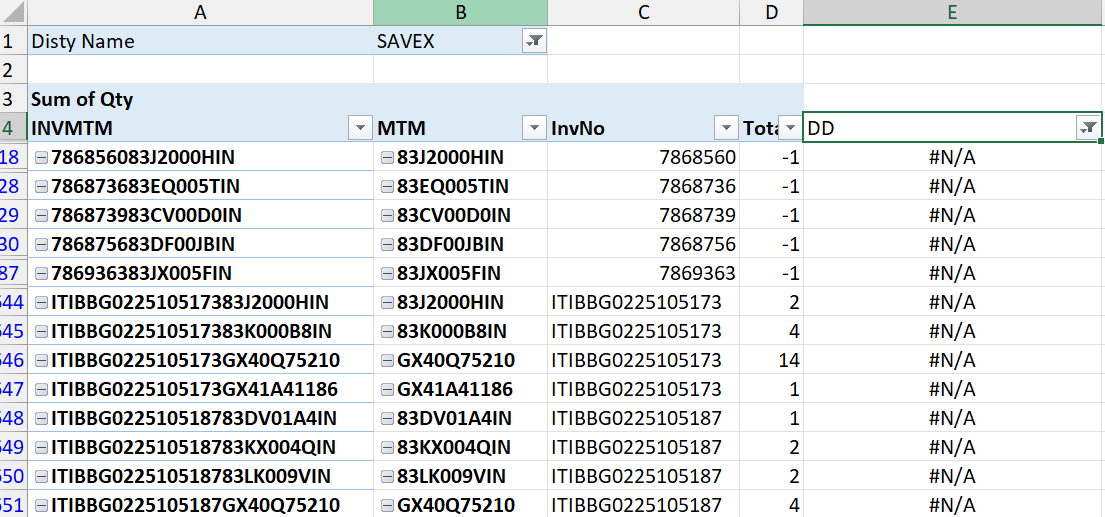1105x517 pixels.
Task: Open the Total column filter dropdown
Action: click(790, 128)
